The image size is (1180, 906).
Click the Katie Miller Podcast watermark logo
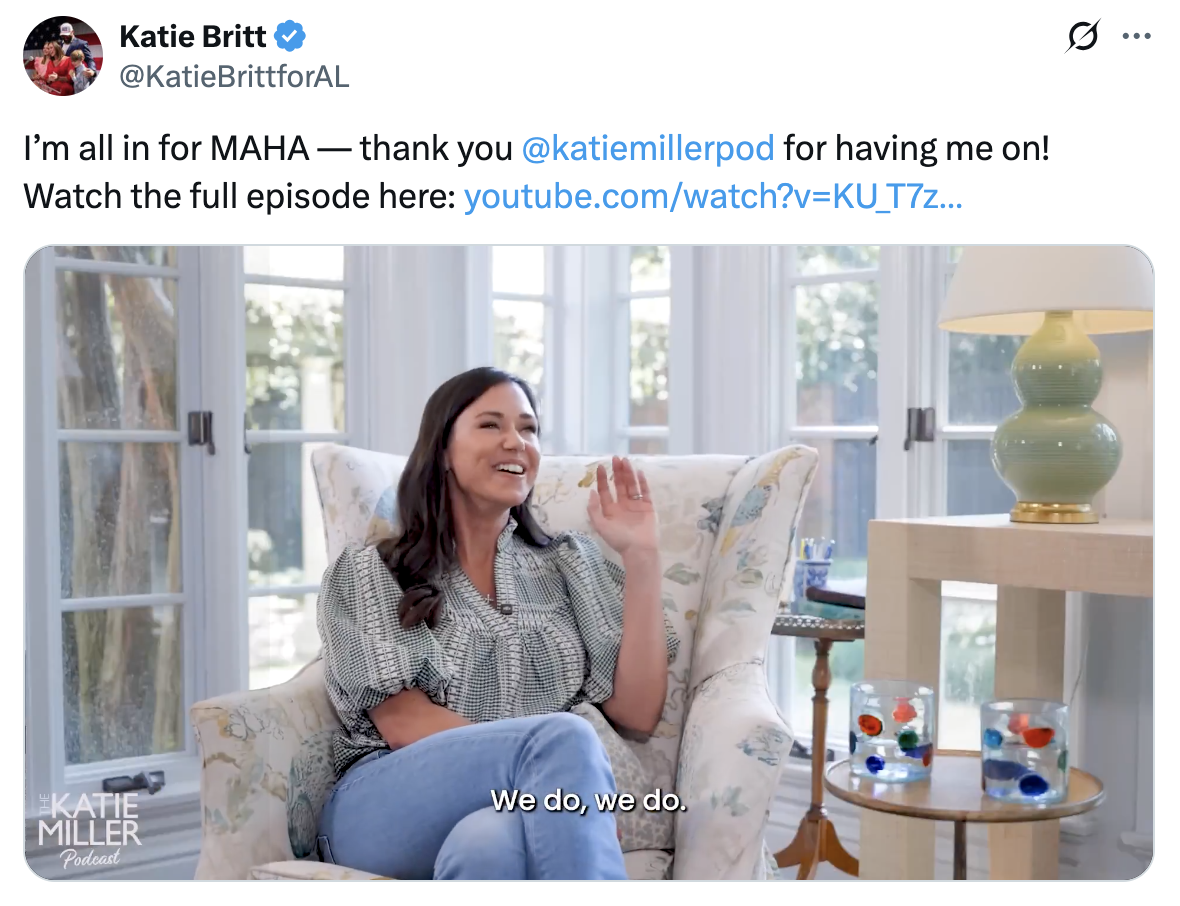point(89,830)
